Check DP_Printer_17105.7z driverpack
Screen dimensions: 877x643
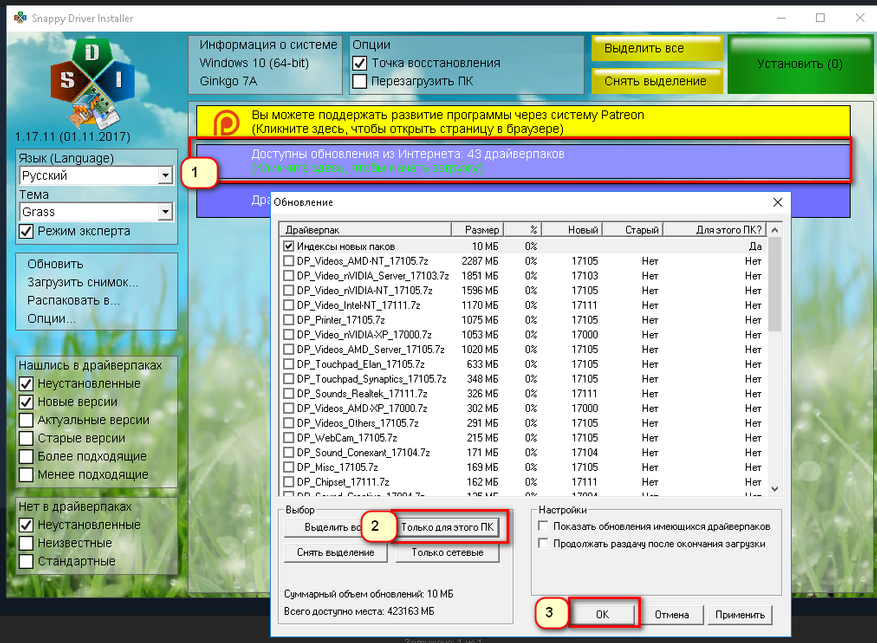point(289,320)
